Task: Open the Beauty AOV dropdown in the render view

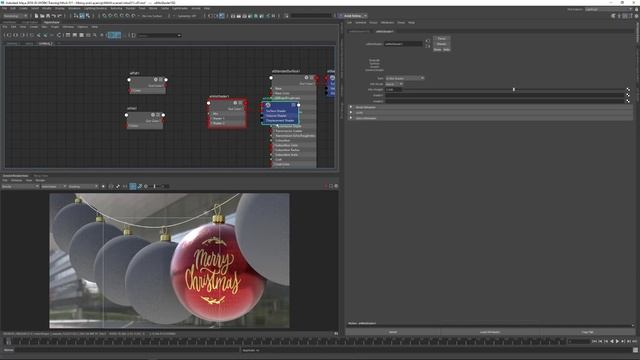Action: [x=20, y=187]
